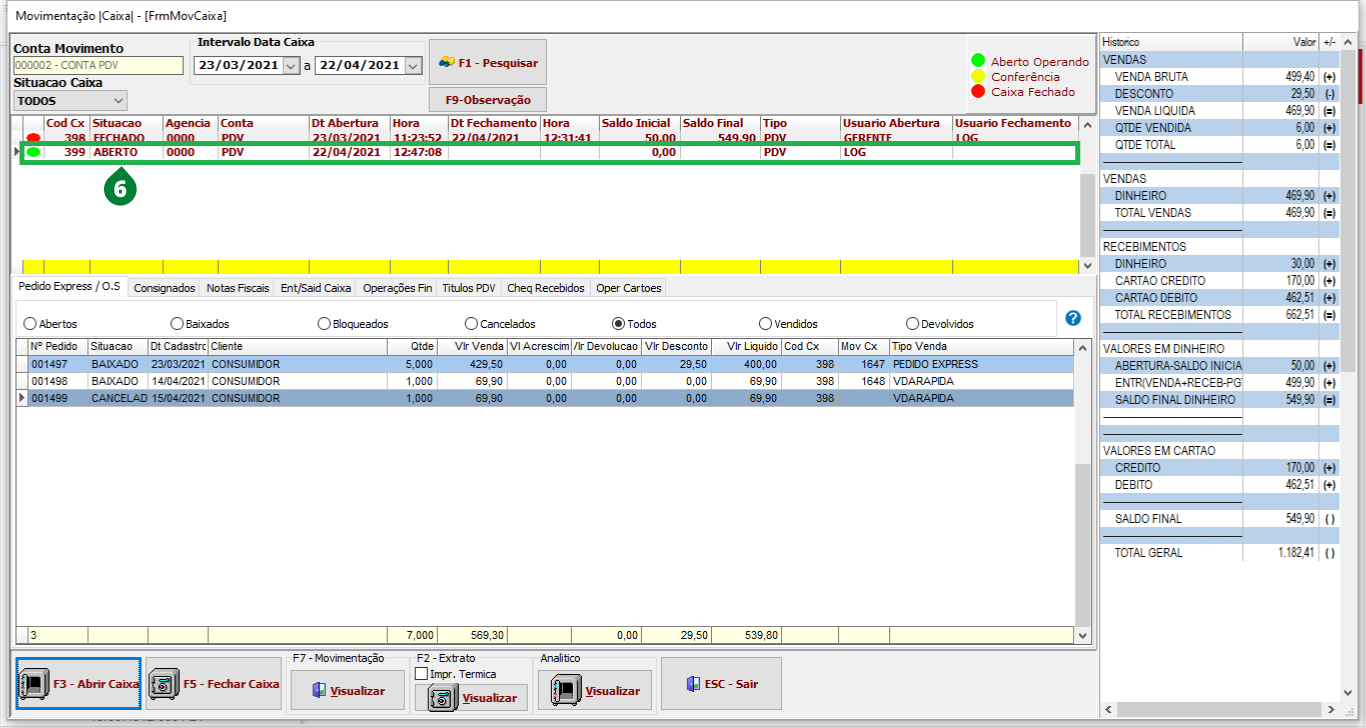Click Visualizar under F2 - Extrato
This screenshot has width=1366, height=728.
[471, 698]
